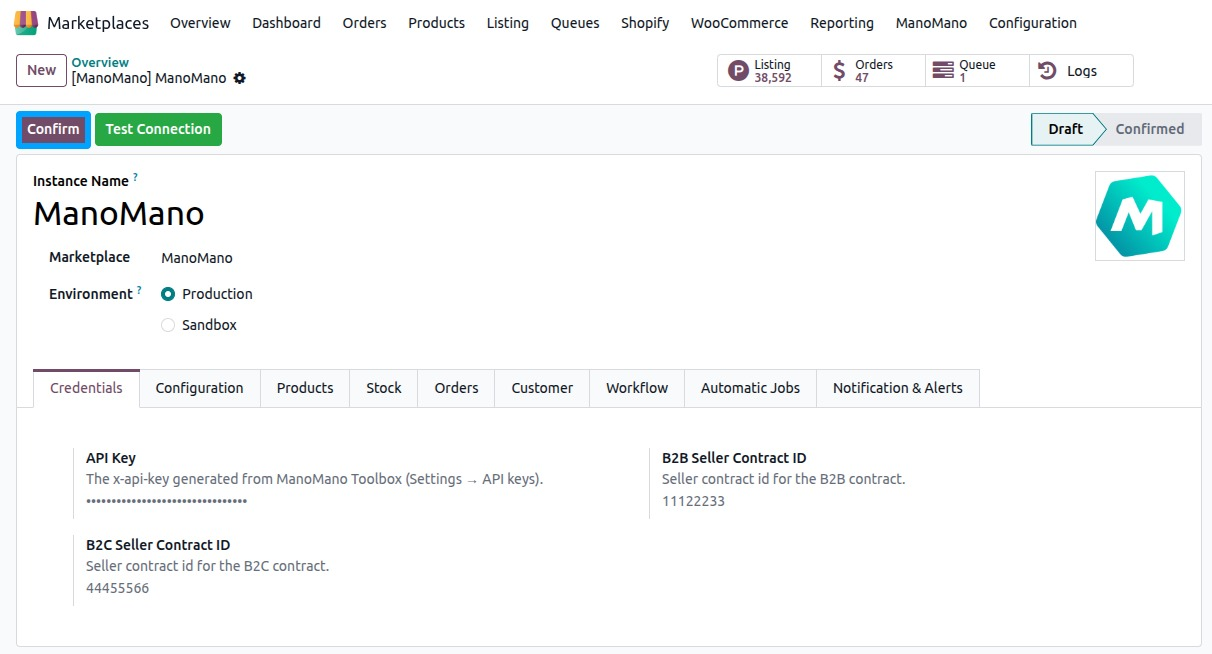
Task: Open the Configuration menu in top bar
Action: pos(1033,23)
